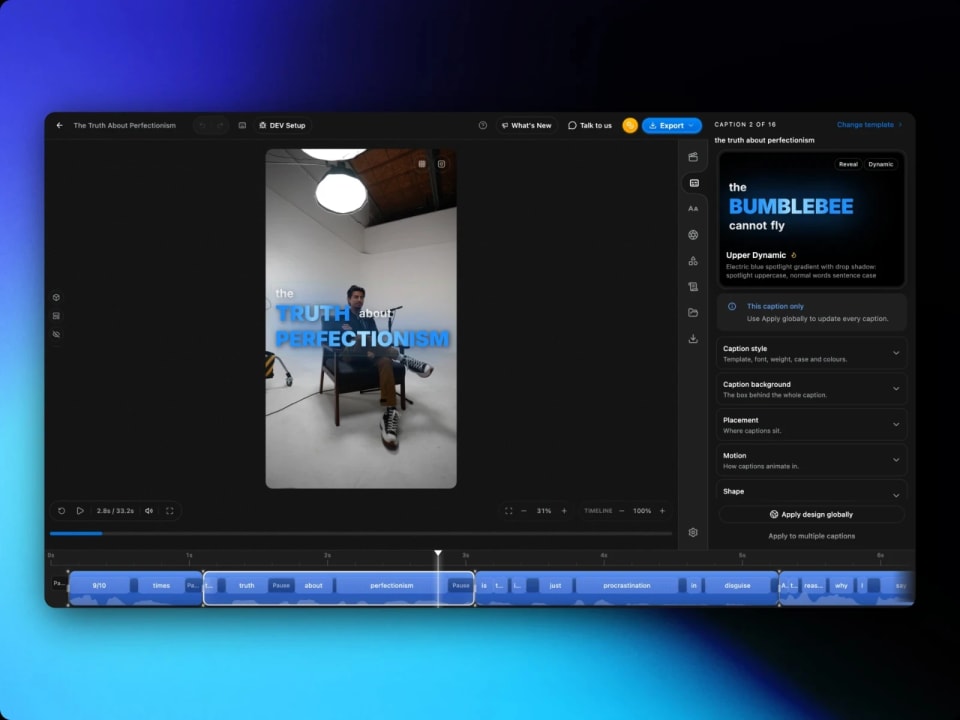Select the Pause block between truth and about

point(281,586)
